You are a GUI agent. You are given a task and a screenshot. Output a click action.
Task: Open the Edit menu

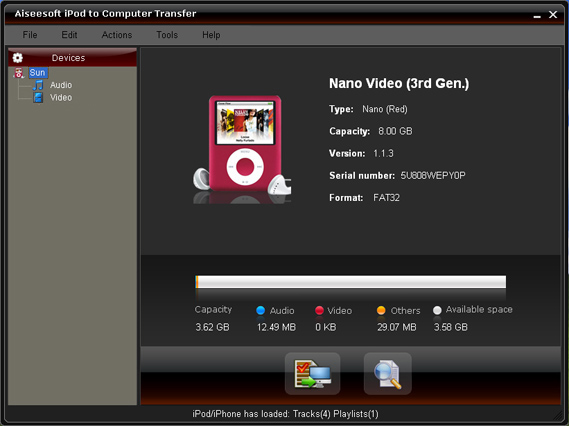point(69,35)
